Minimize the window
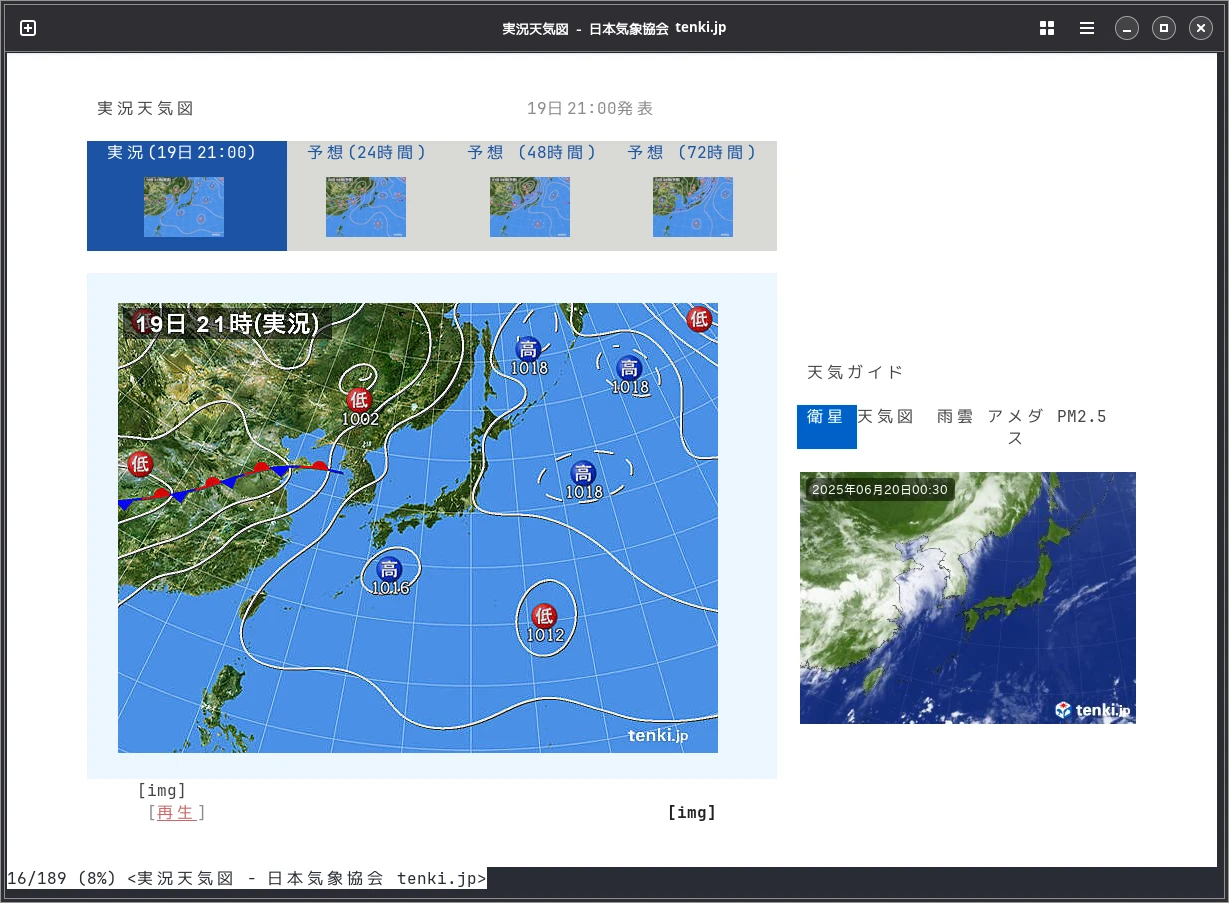Image resolution: width=1229 pixels, height=903 pixels. pyautogui.click(x=1127, y=28)
